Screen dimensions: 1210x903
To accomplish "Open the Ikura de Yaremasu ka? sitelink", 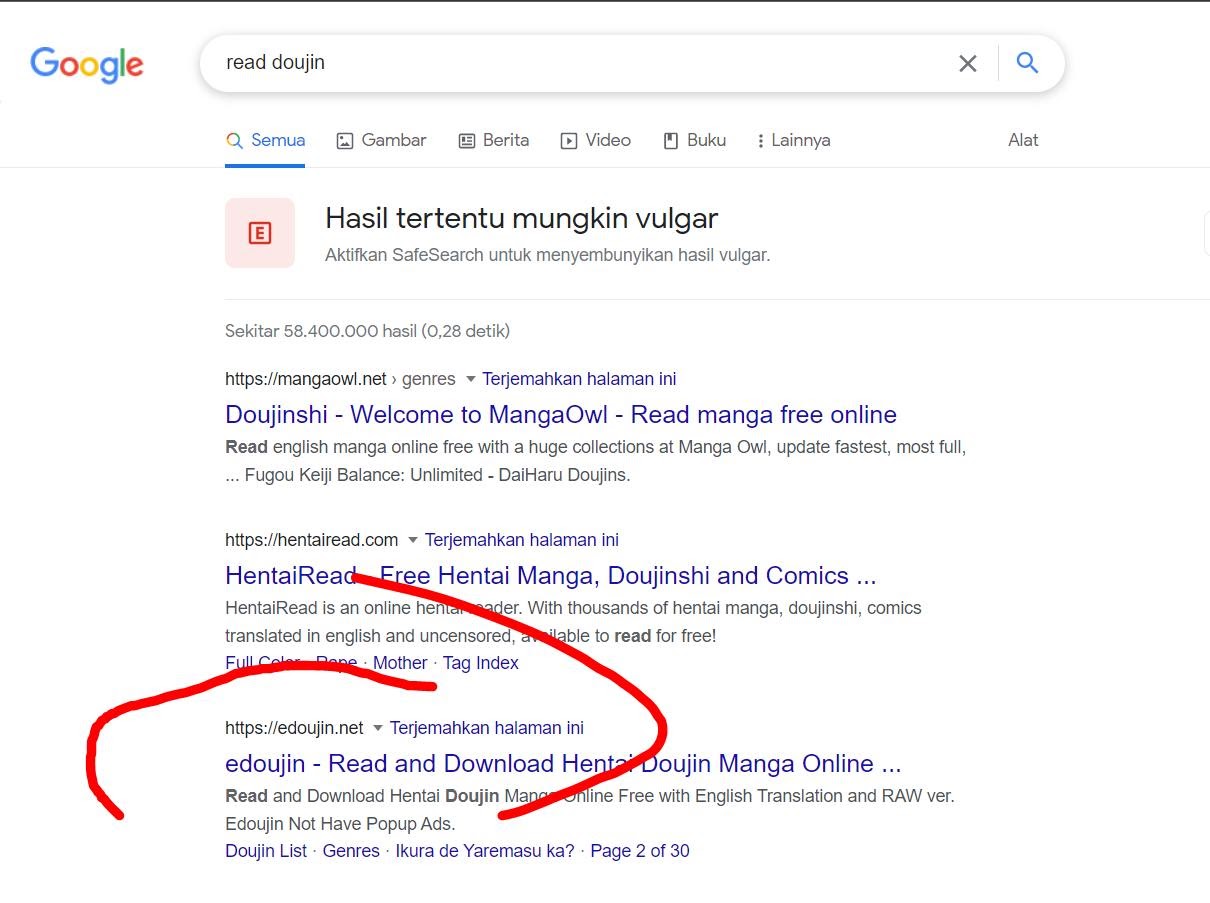I will (485, 851).
